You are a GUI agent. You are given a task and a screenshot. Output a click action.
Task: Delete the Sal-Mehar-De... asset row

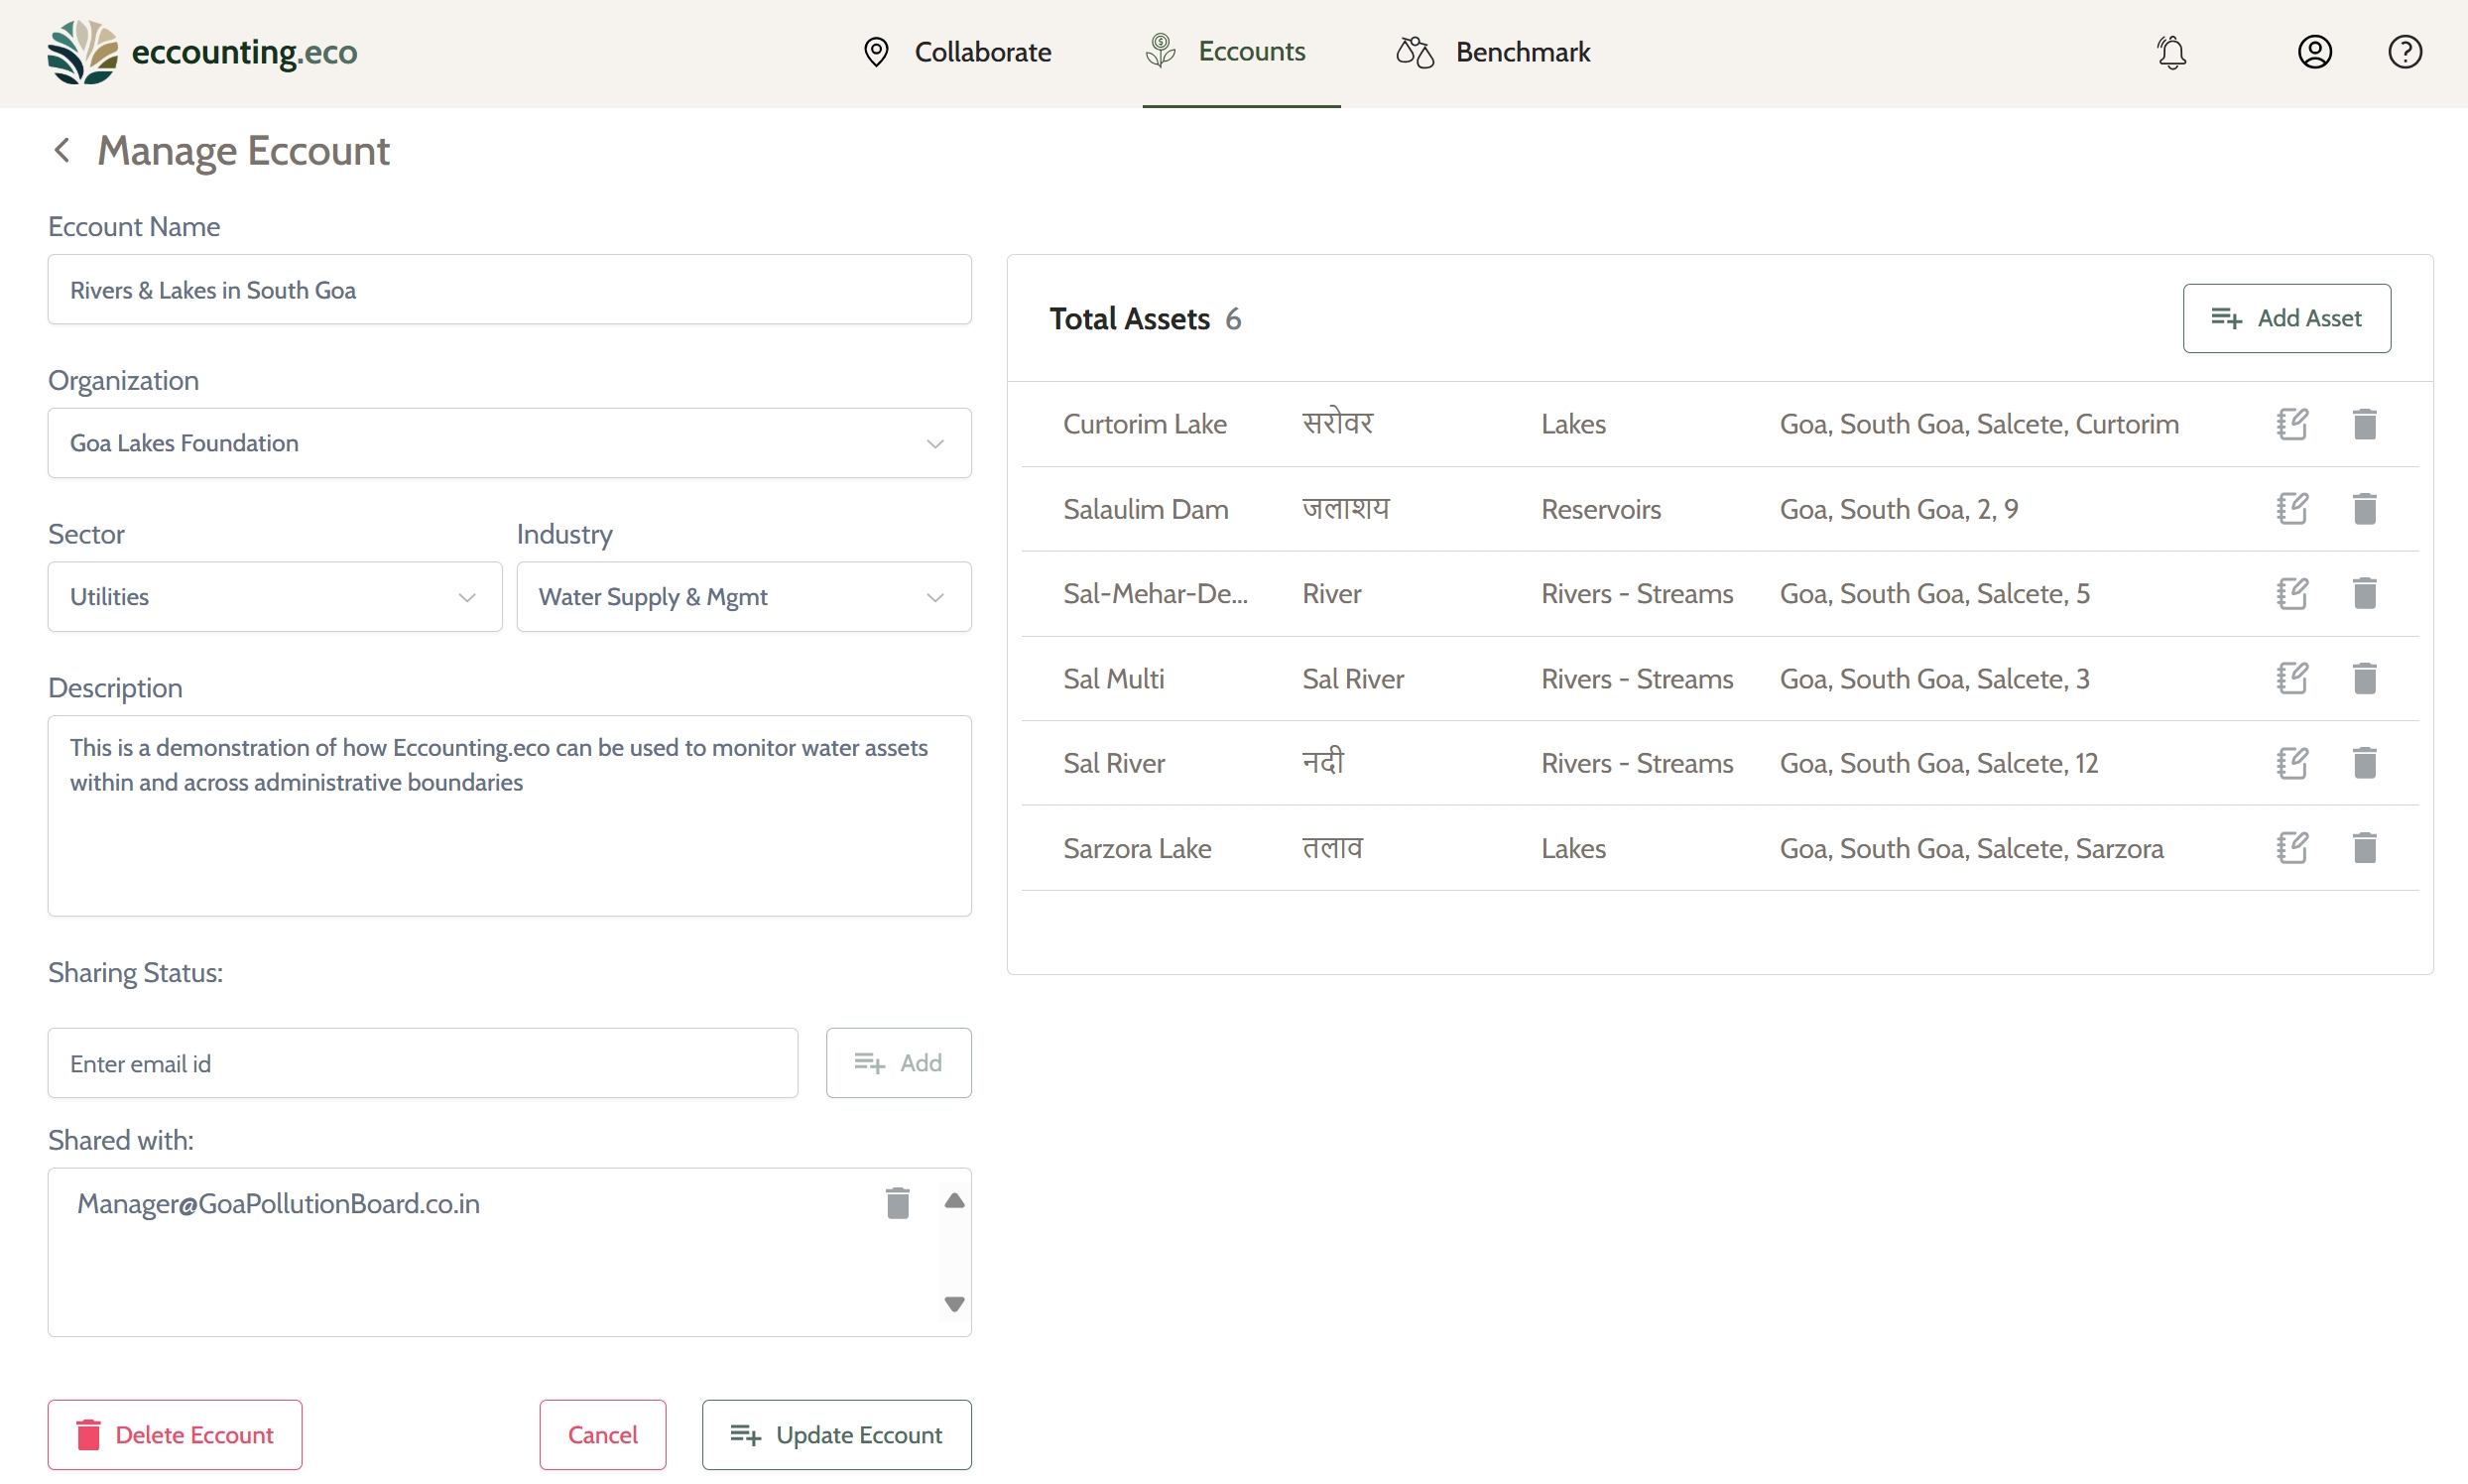[2364, 594]
